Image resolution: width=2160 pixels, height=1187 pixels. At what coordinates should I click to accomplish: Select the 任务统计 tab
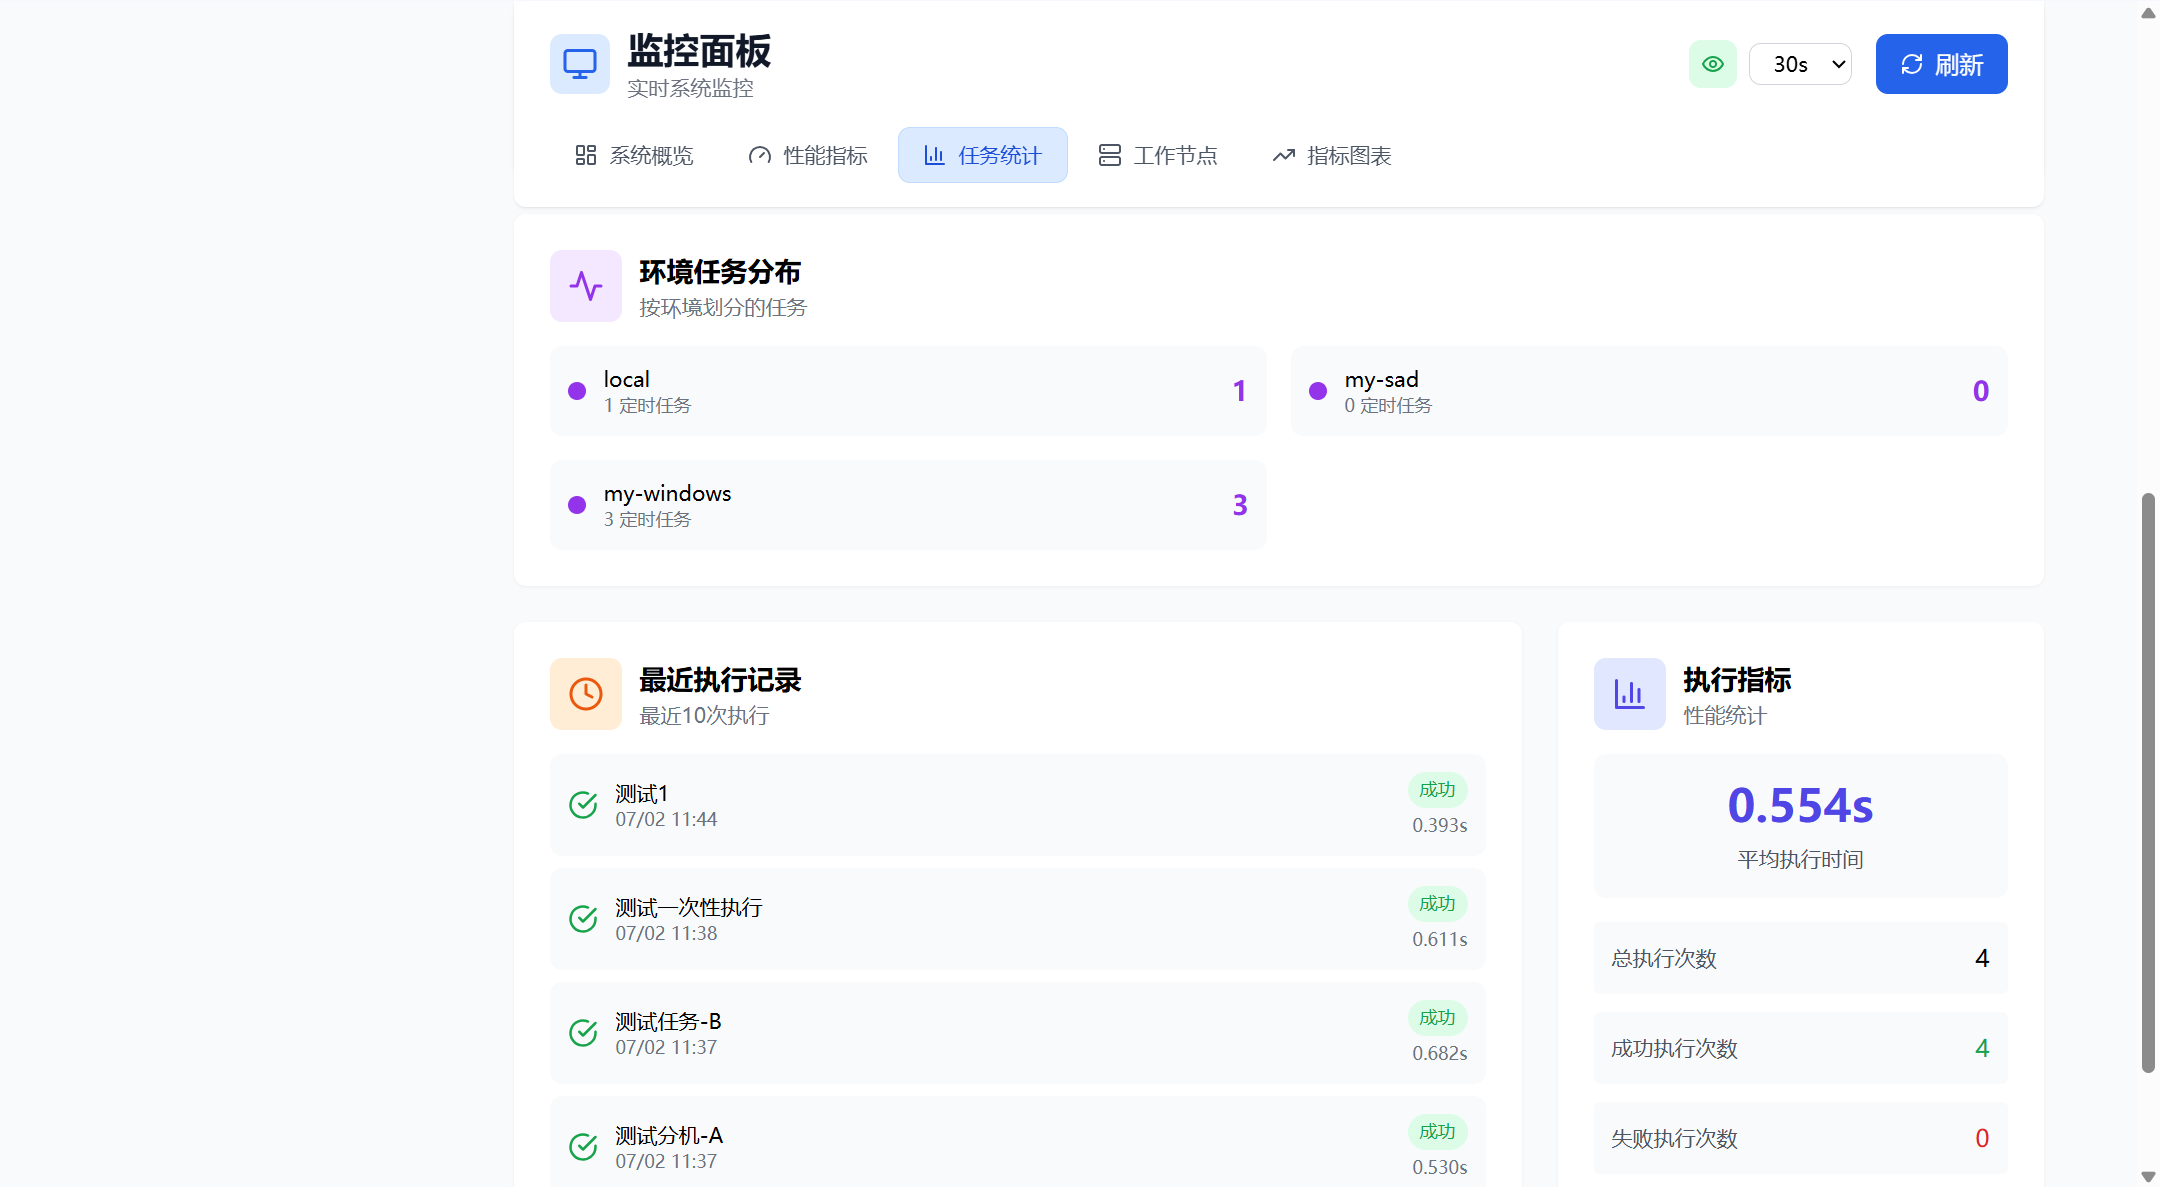[x=982, y=155]
